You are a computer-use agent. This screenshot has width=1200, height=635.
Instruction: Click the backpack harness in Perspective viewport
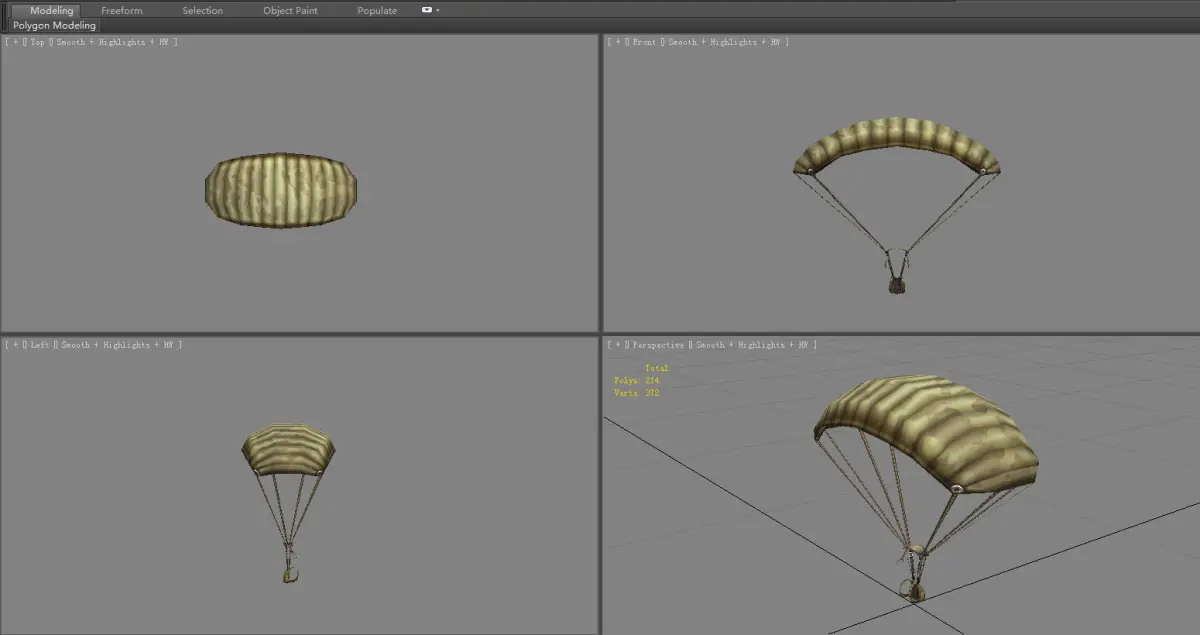point(914,591)
